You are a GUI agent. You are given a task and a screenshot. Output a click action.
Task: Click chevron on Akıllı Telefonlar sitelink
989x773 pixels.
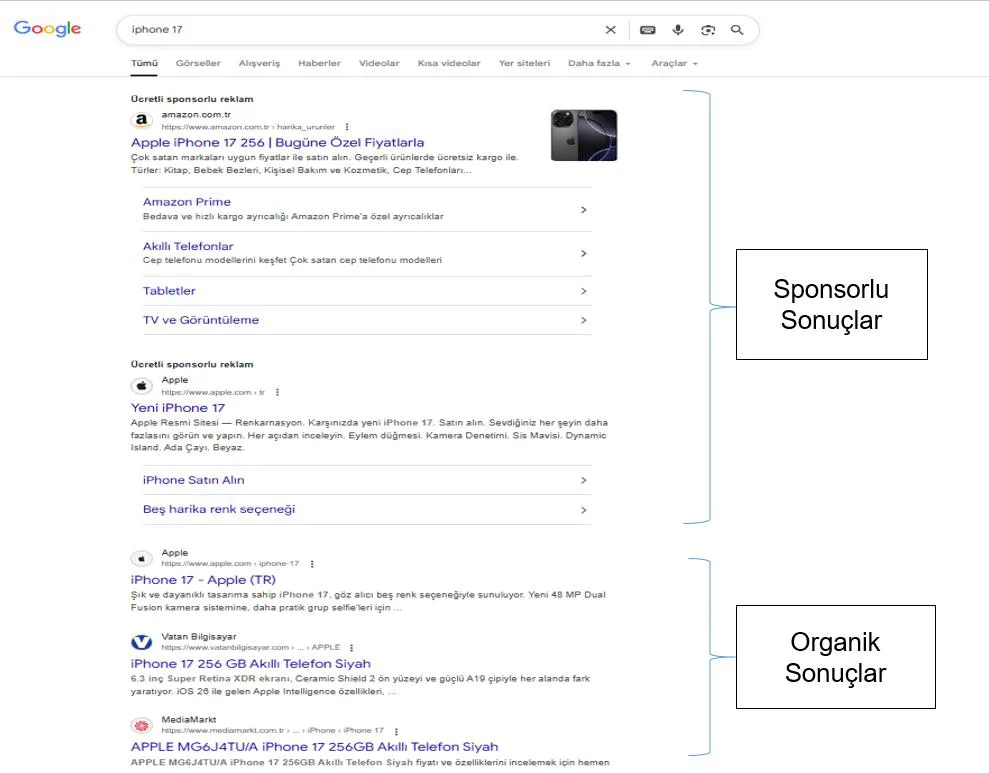[x=583, y=253]
